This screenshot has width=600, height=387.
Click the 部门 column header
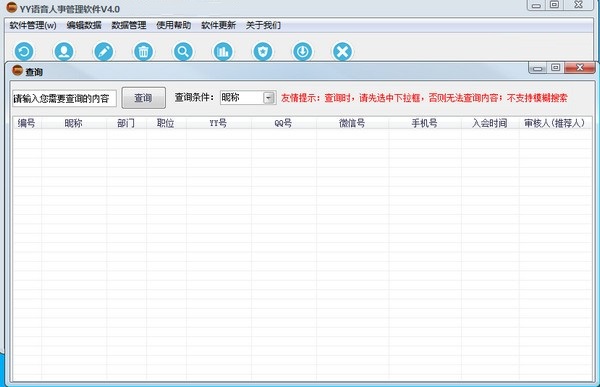coord(126,123)
